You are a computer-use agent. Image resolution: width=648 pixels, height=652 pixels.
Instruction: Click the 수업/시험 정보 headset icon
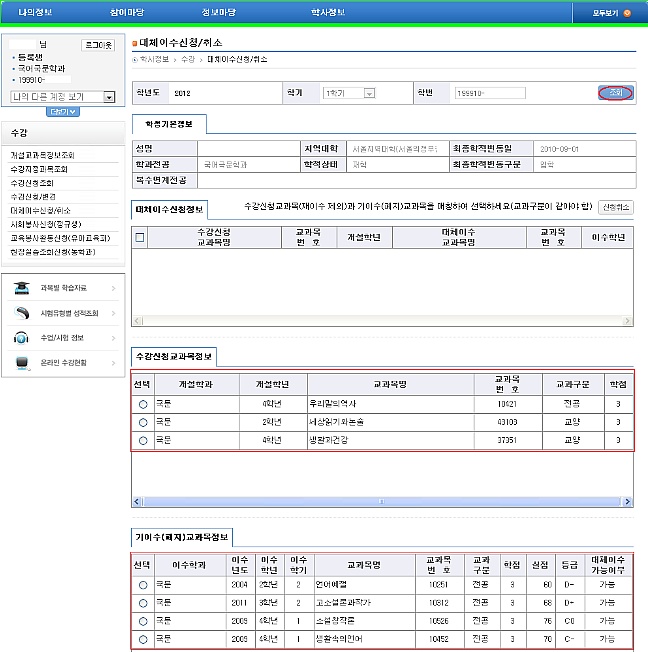tap(21, 338)
